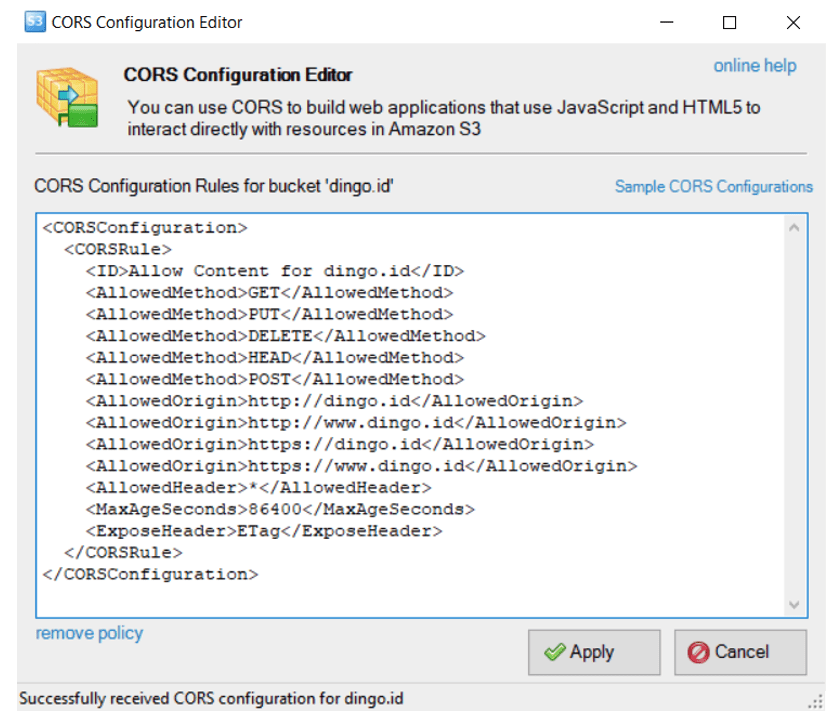Click the https://www.dingo.id AllowedOrigin line

(360, 466)
